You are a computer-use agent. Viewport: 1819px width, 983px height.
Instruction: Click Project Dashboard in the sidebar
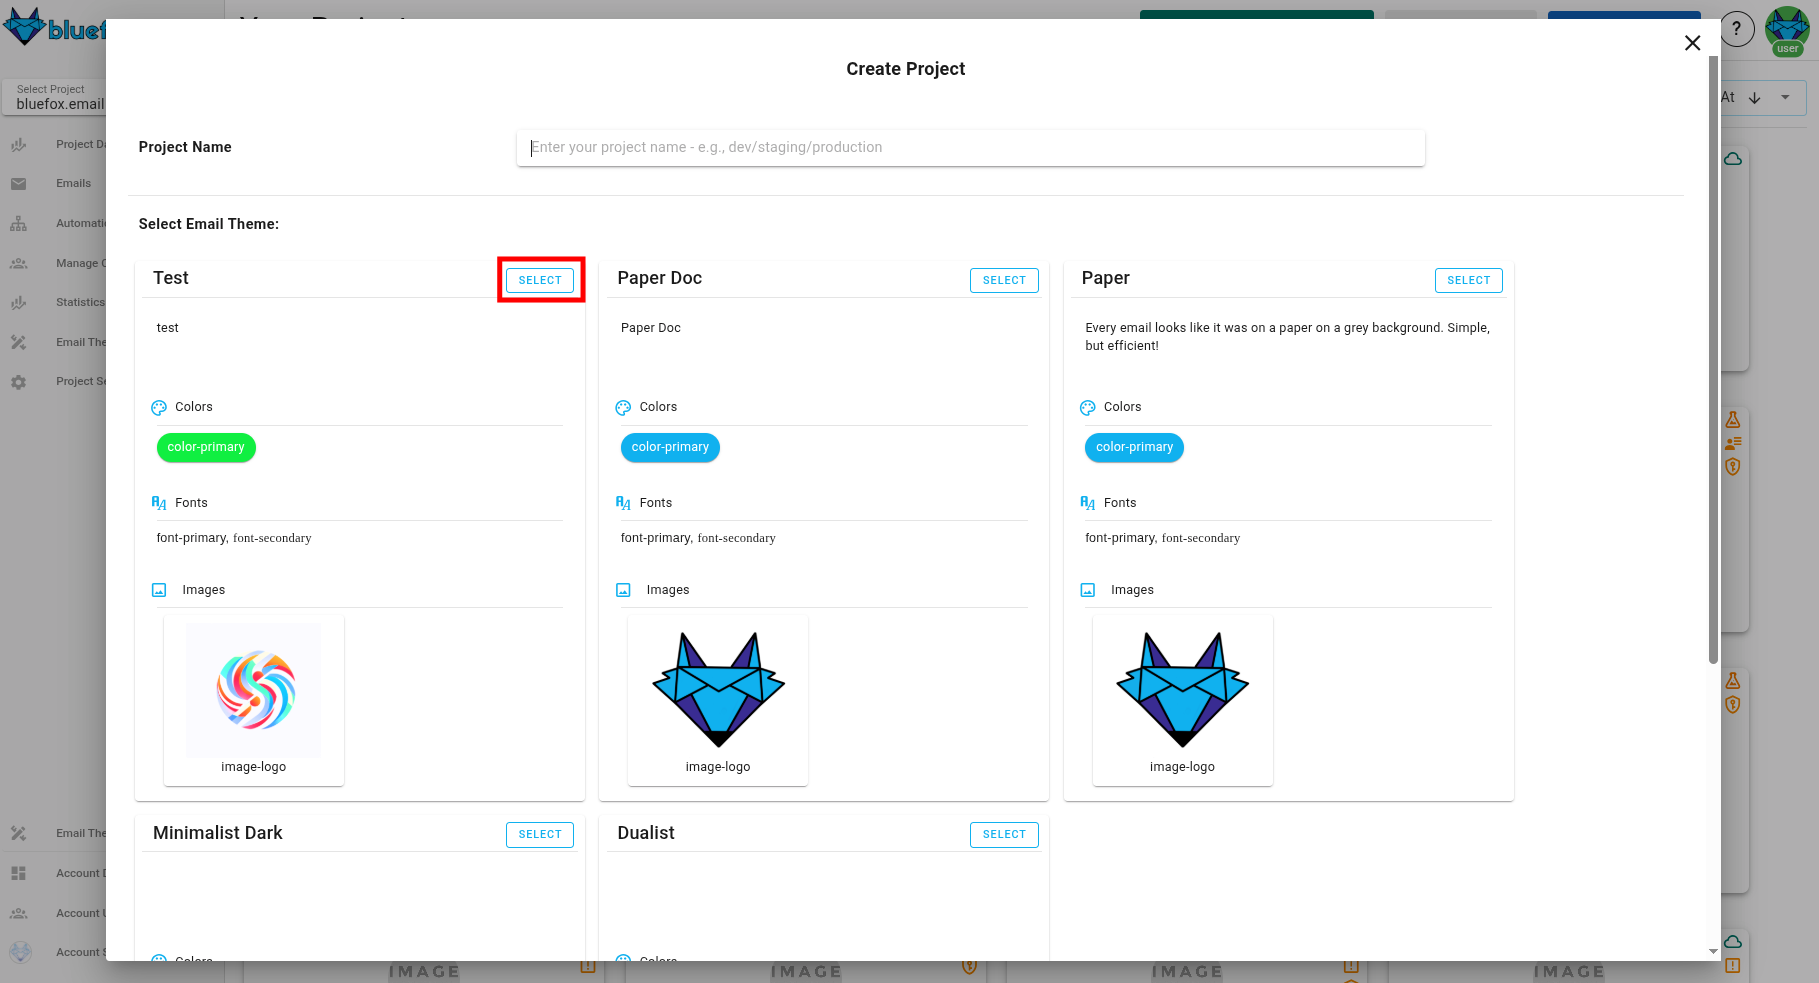[x=18, y=143]
